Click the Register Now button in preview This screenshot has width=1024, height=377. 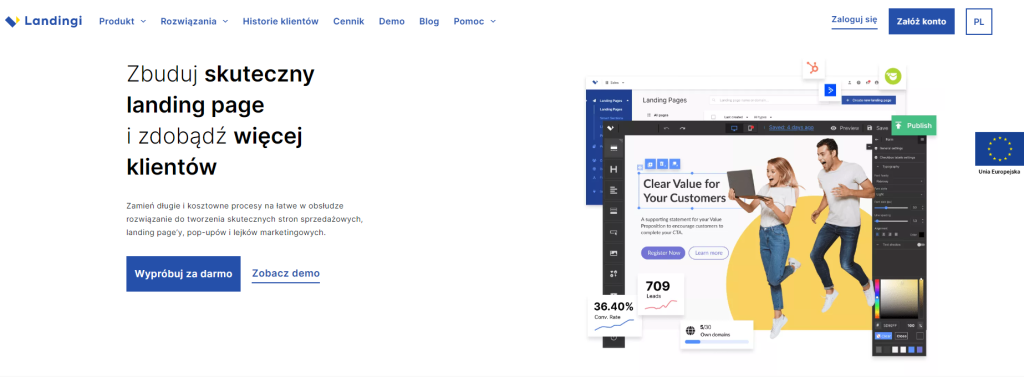click(663, 253)
